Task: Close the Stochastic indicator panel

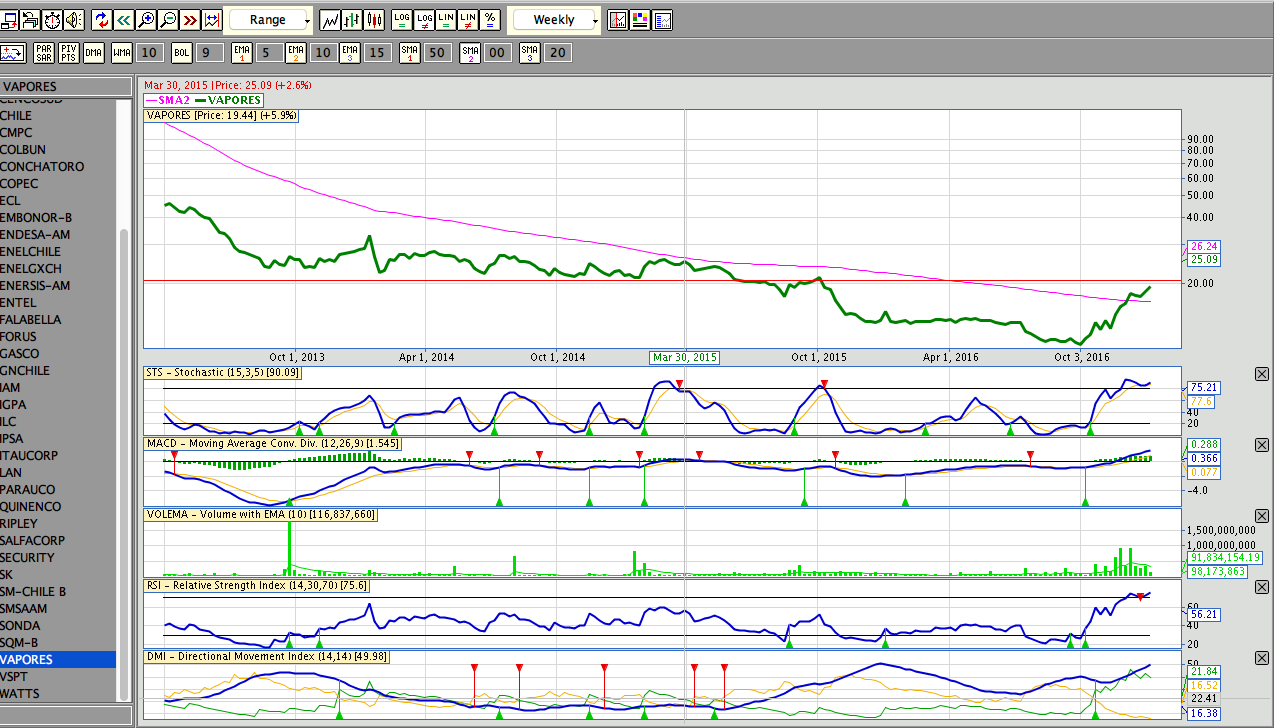Action: point(1261,374)
